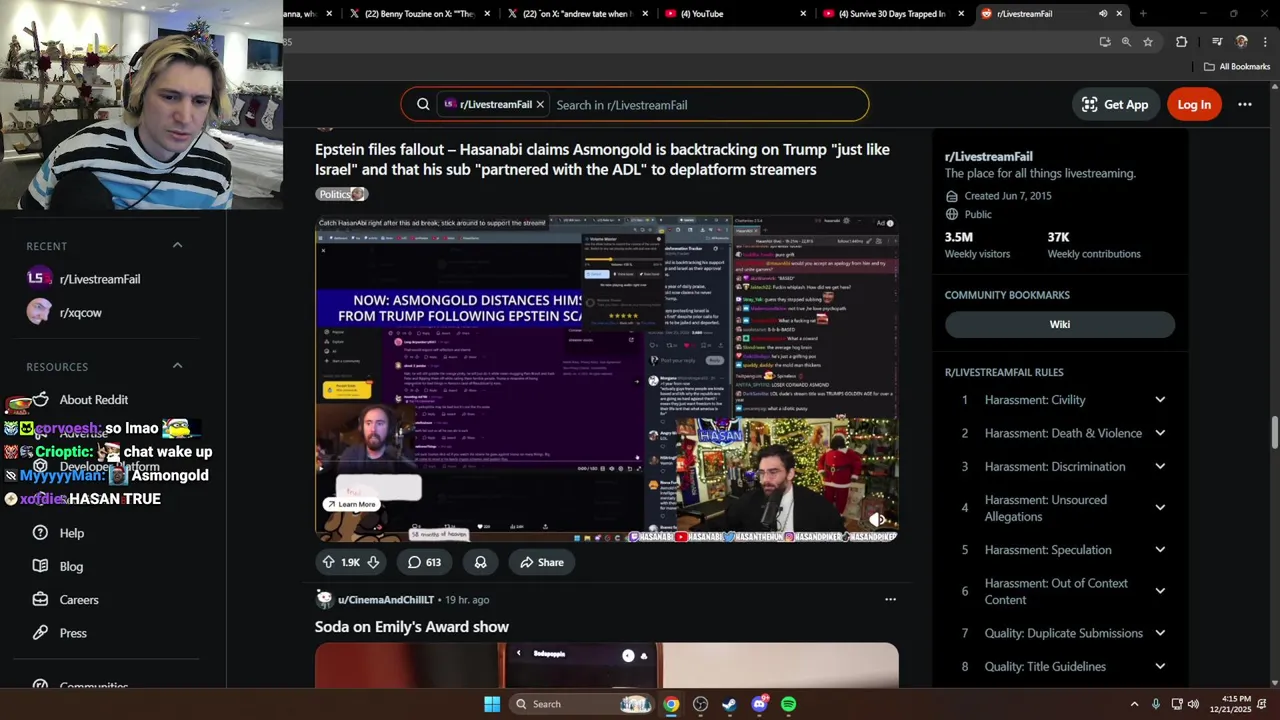
Task: Open Discord from the taskbar
Action: point(759,704)
